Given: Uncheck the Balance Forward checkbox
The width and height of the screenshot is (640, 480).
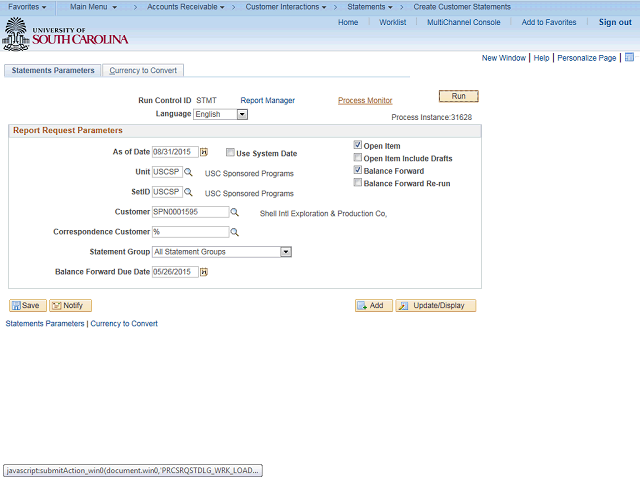Looking at the screenshot, I should point(358,170).
